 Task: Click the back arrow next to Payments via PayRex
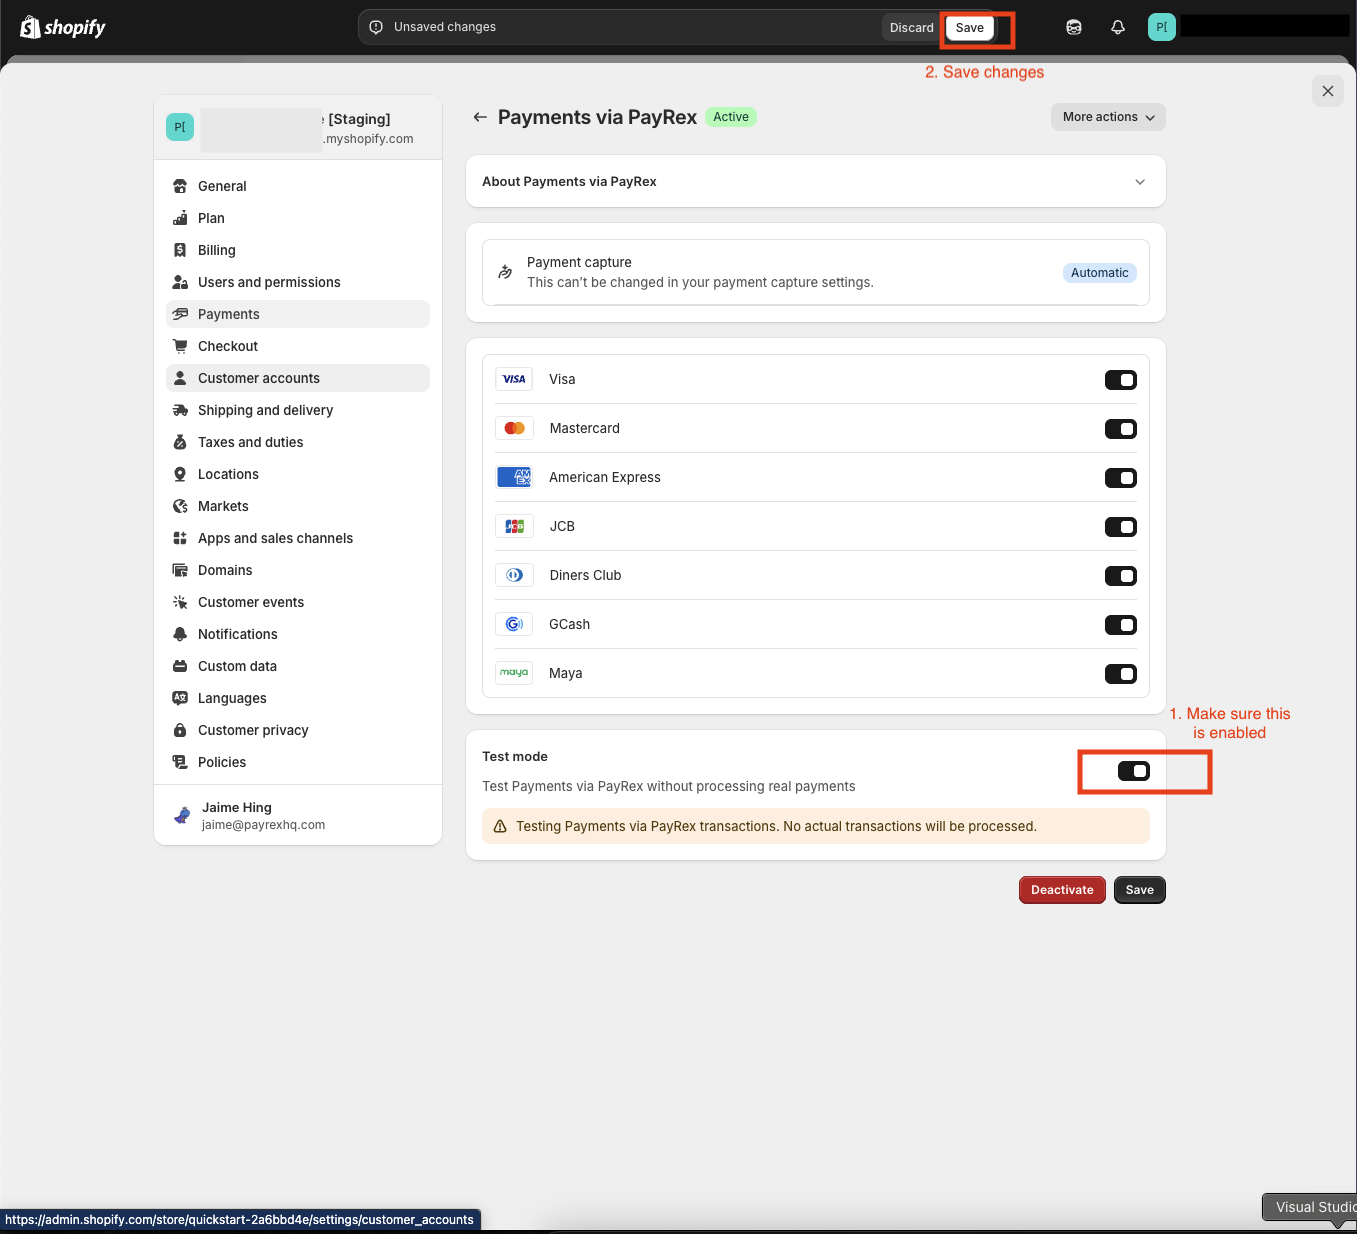[x=480, y=117]
